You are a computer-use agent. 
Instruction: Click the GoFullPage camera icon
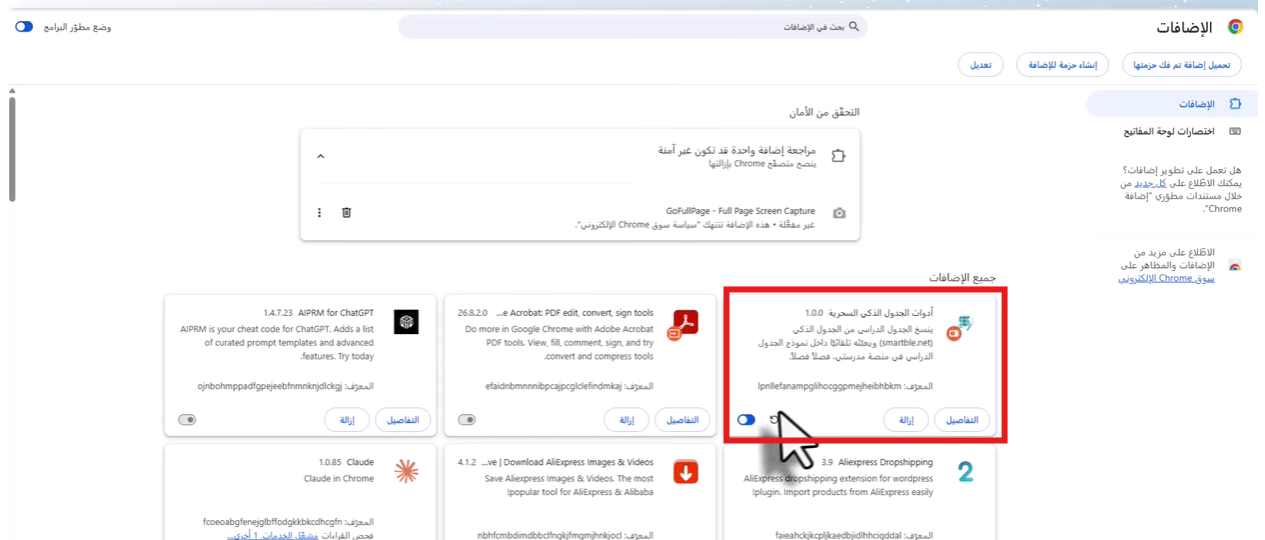pos(839,213)
